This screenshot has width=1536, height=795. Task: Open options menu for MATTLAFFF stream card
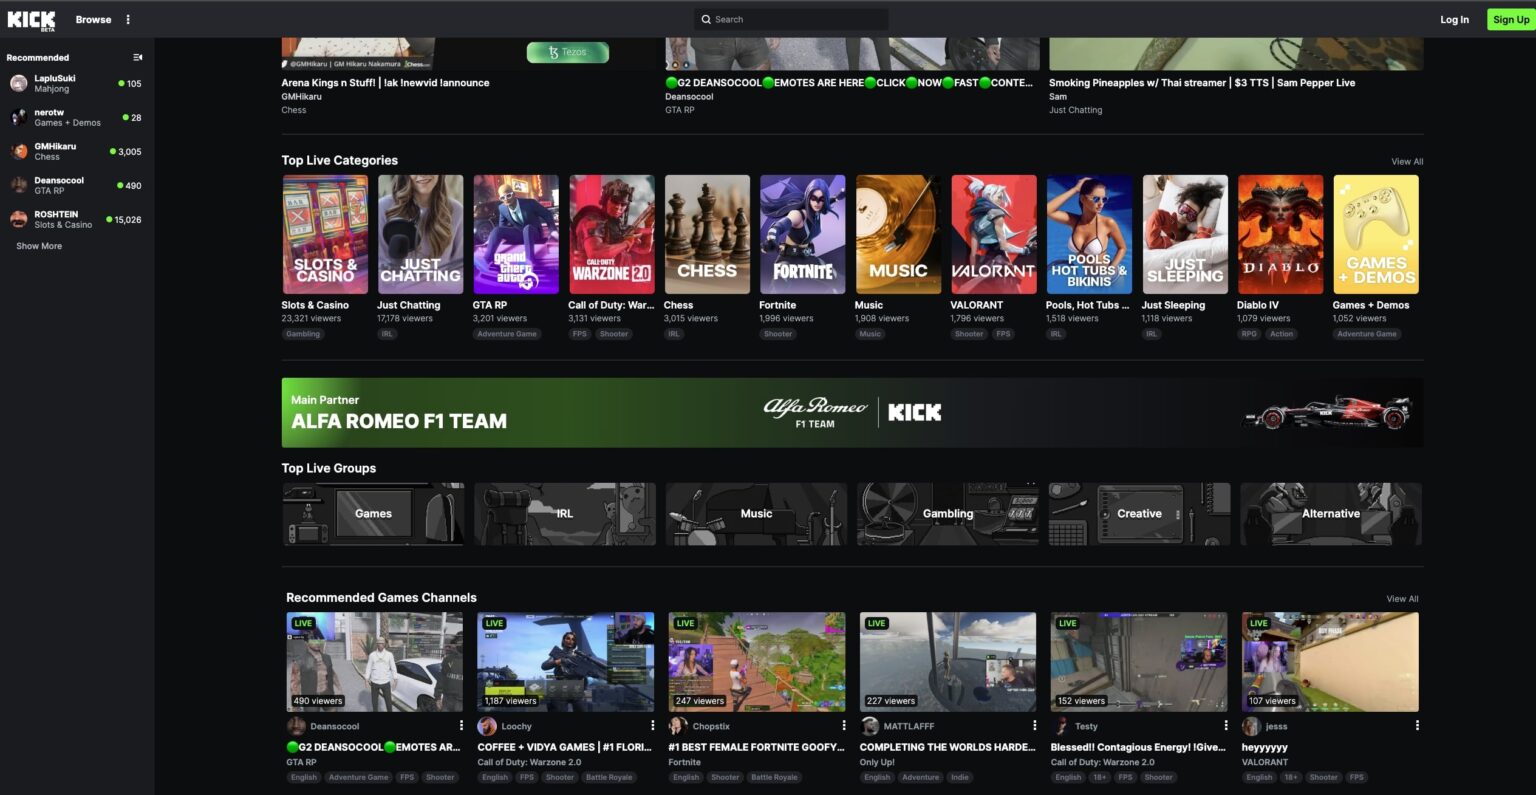1034,725
